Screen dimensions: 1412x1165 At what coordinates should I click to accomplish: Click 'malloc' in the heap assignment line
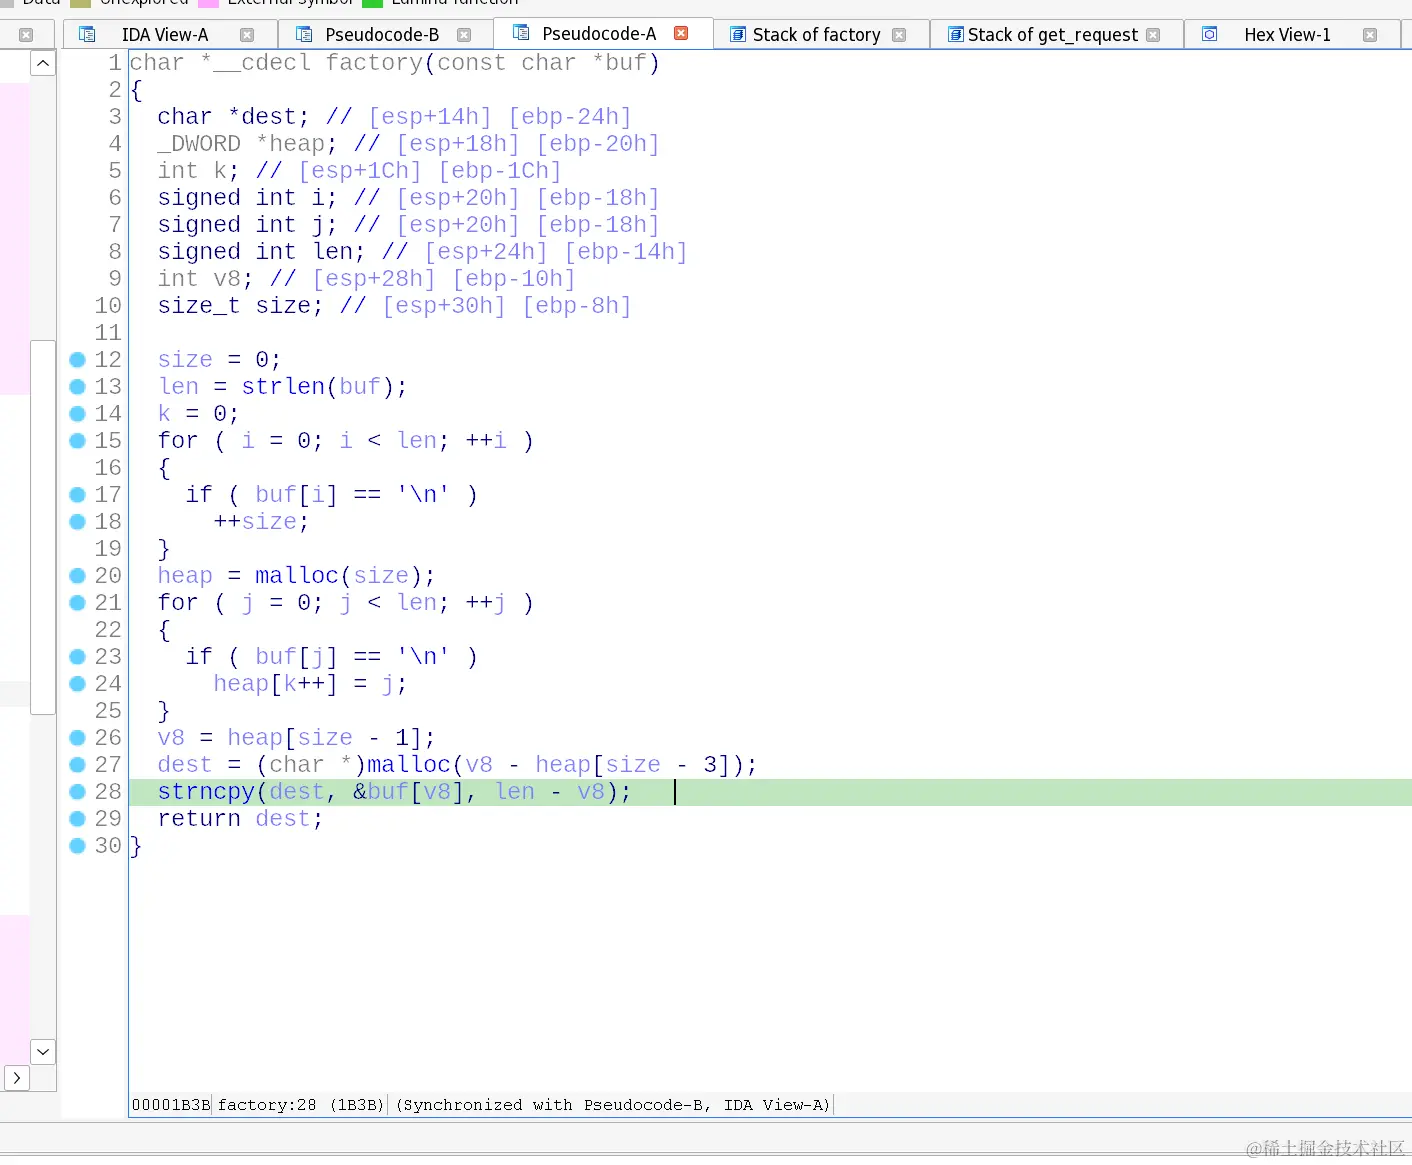pyautogui.click(x=297, y=576)
